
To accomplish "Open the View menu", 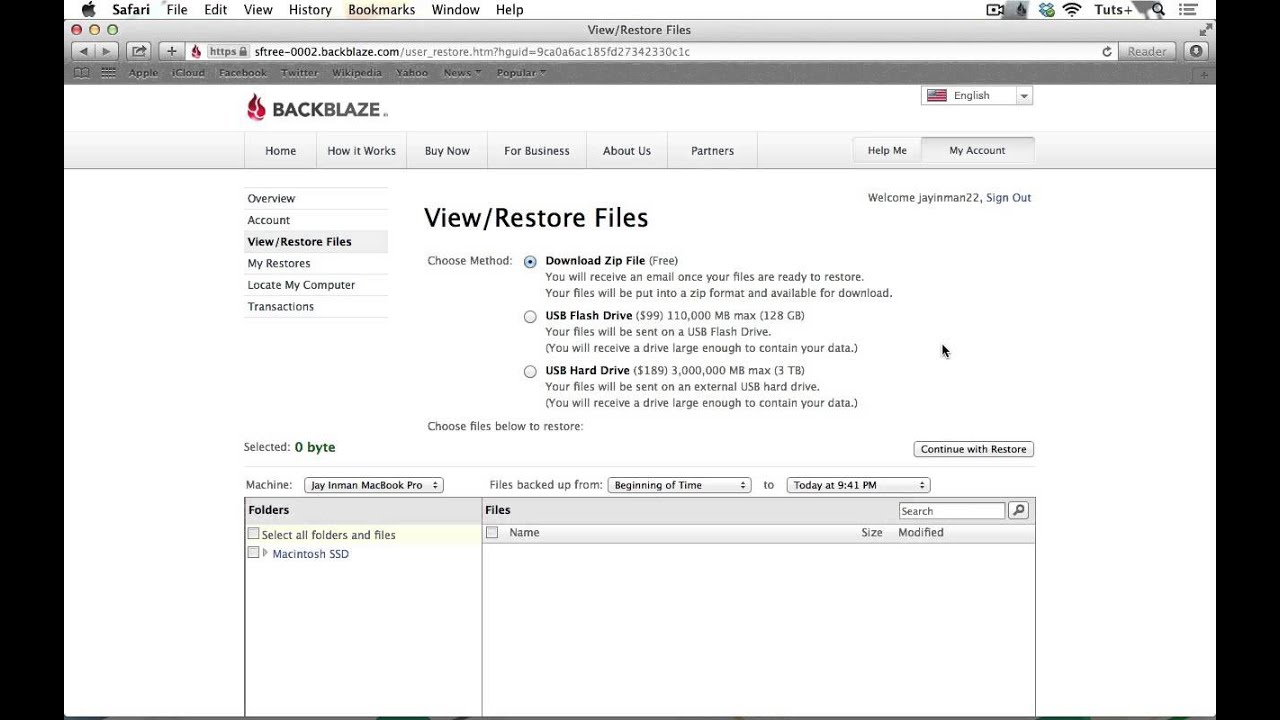I will coord(258,9).
